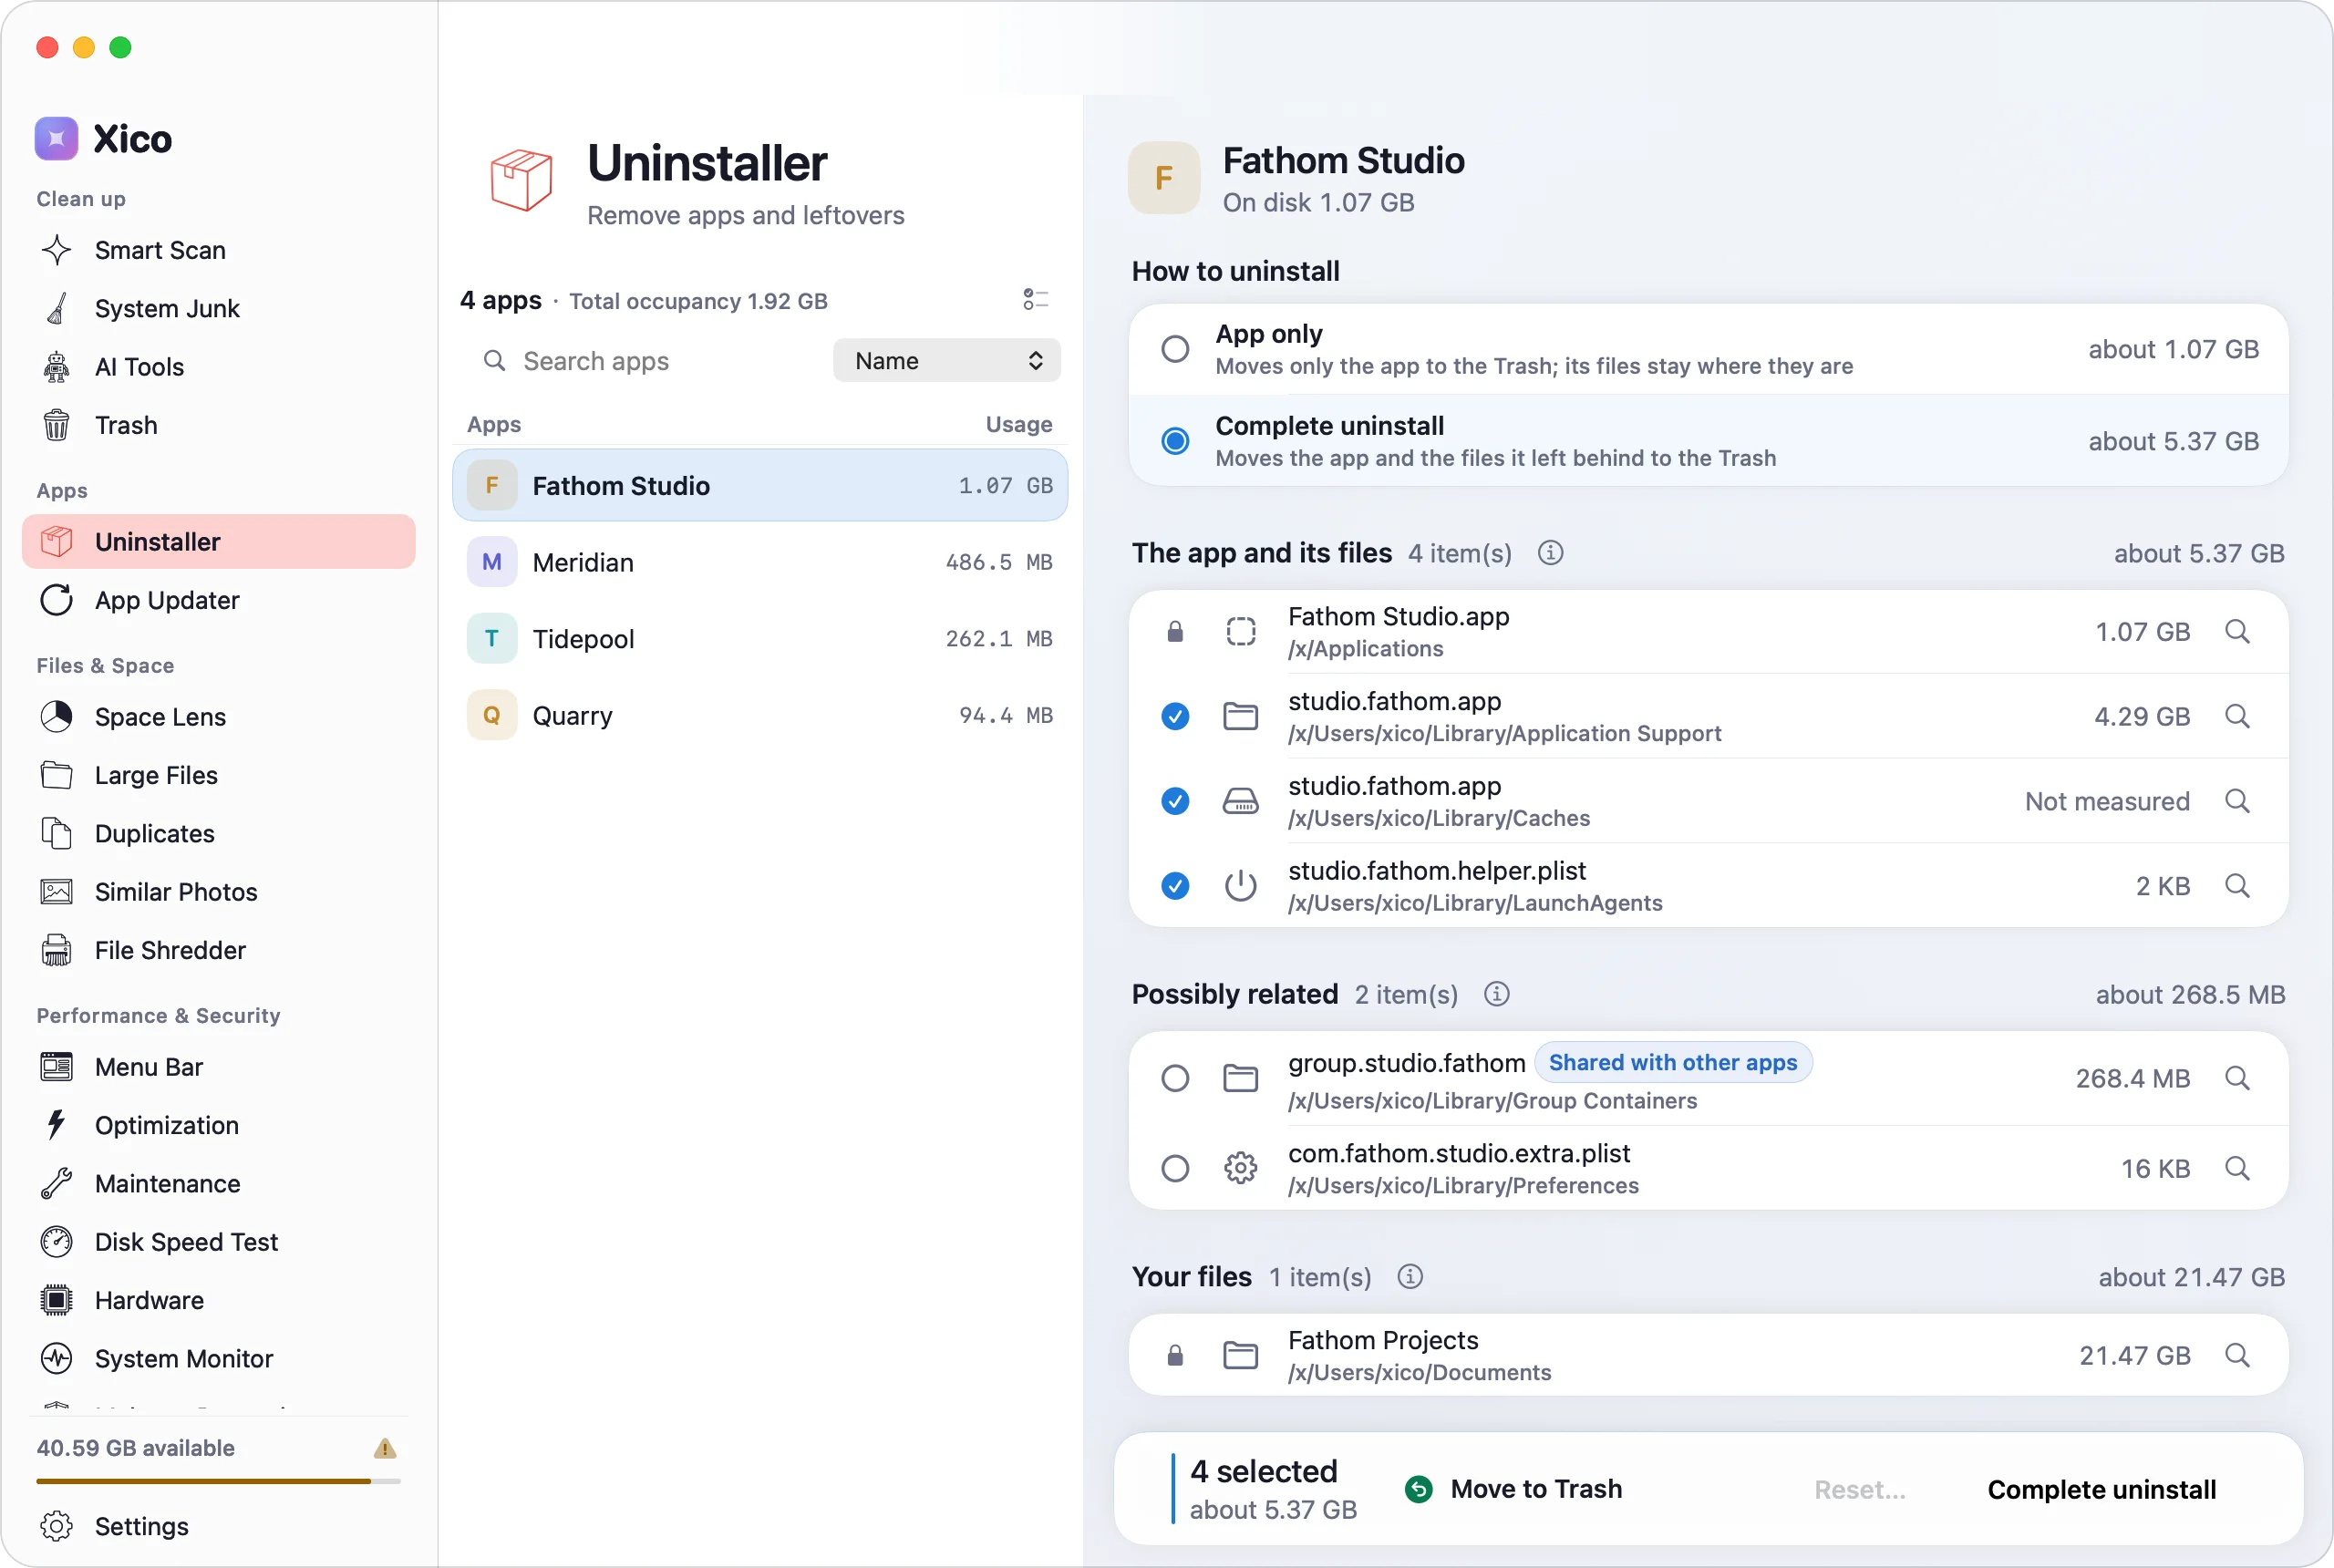2334x1568 pixels.
Task: Open App Updater in the sidebar
Action: [218, 600]
